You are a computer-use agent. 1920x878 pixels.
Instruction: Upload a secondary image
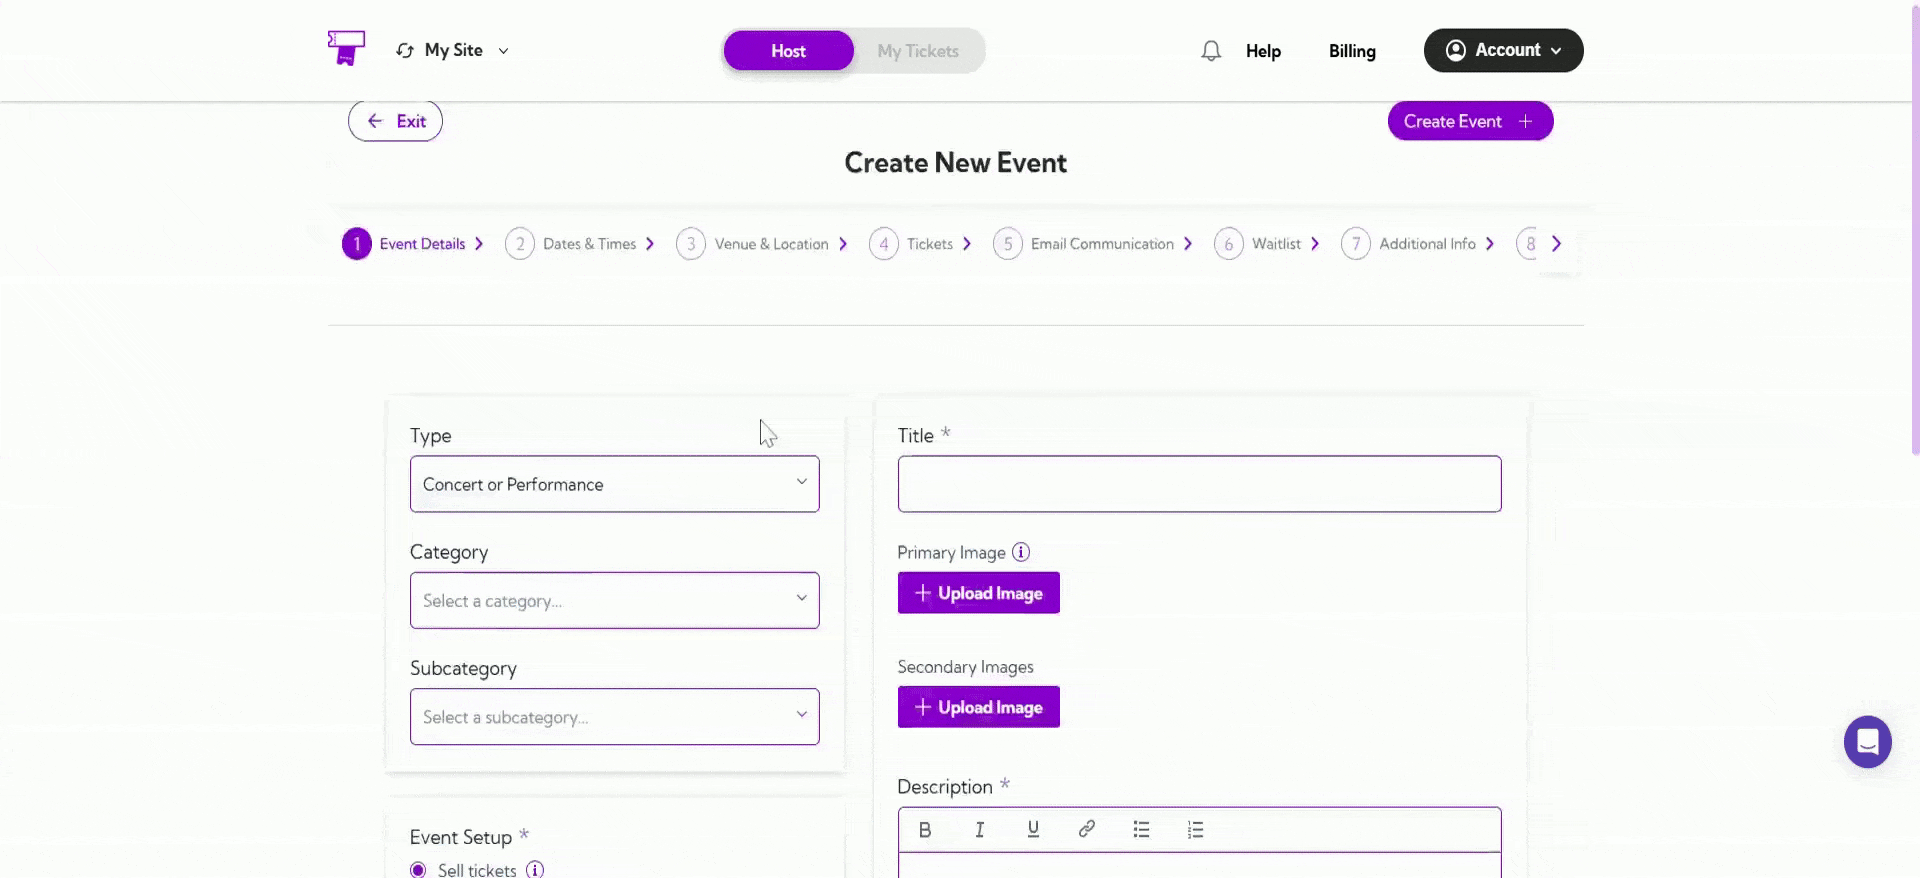(978, 707)
